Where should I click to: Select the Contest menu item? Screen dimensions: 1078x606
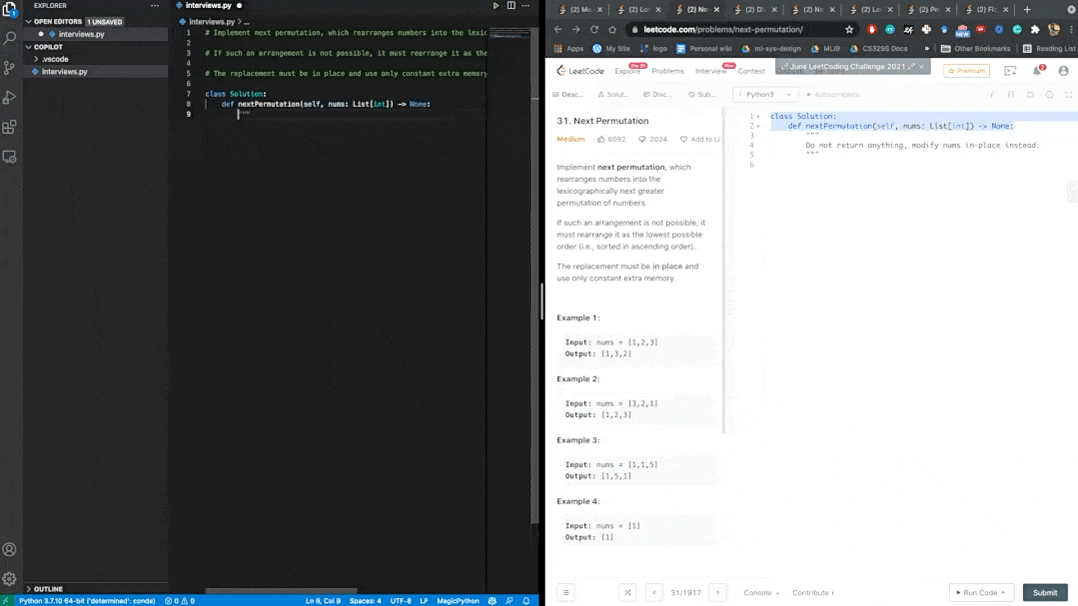(751, 71)
